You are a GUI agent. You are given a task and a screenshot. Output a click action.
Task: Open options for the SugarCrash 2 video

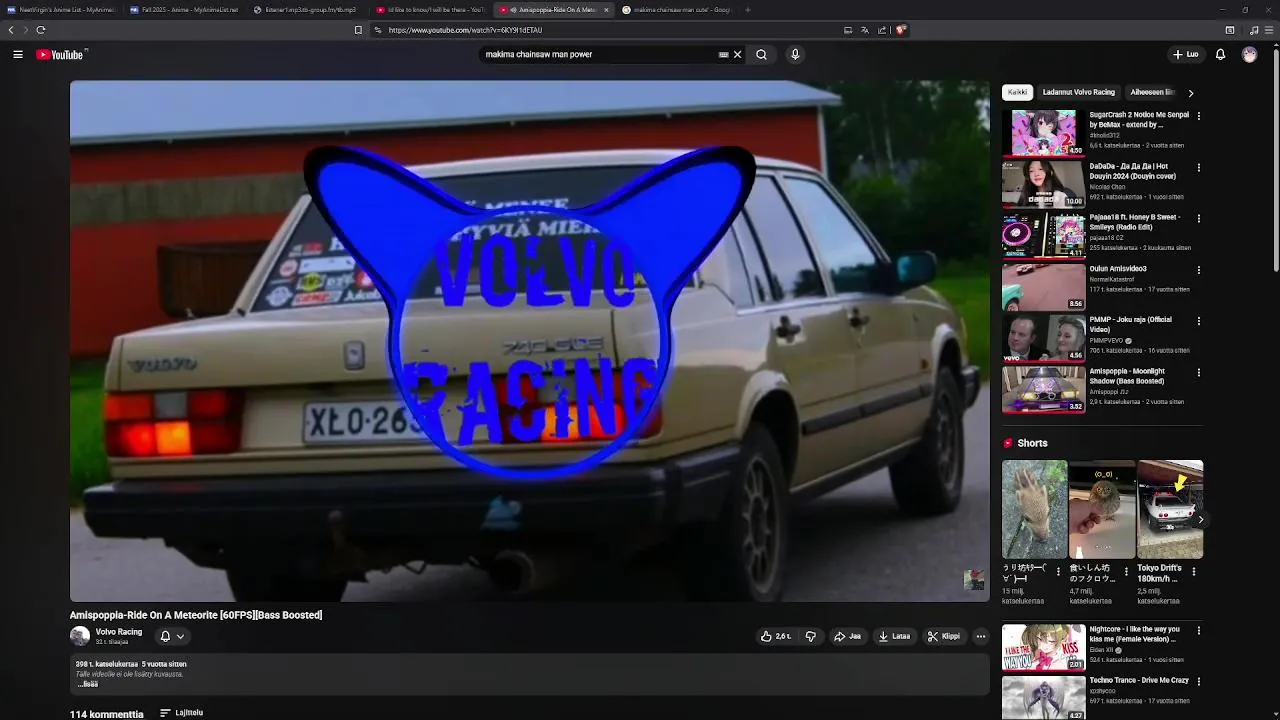point(1199,116)
